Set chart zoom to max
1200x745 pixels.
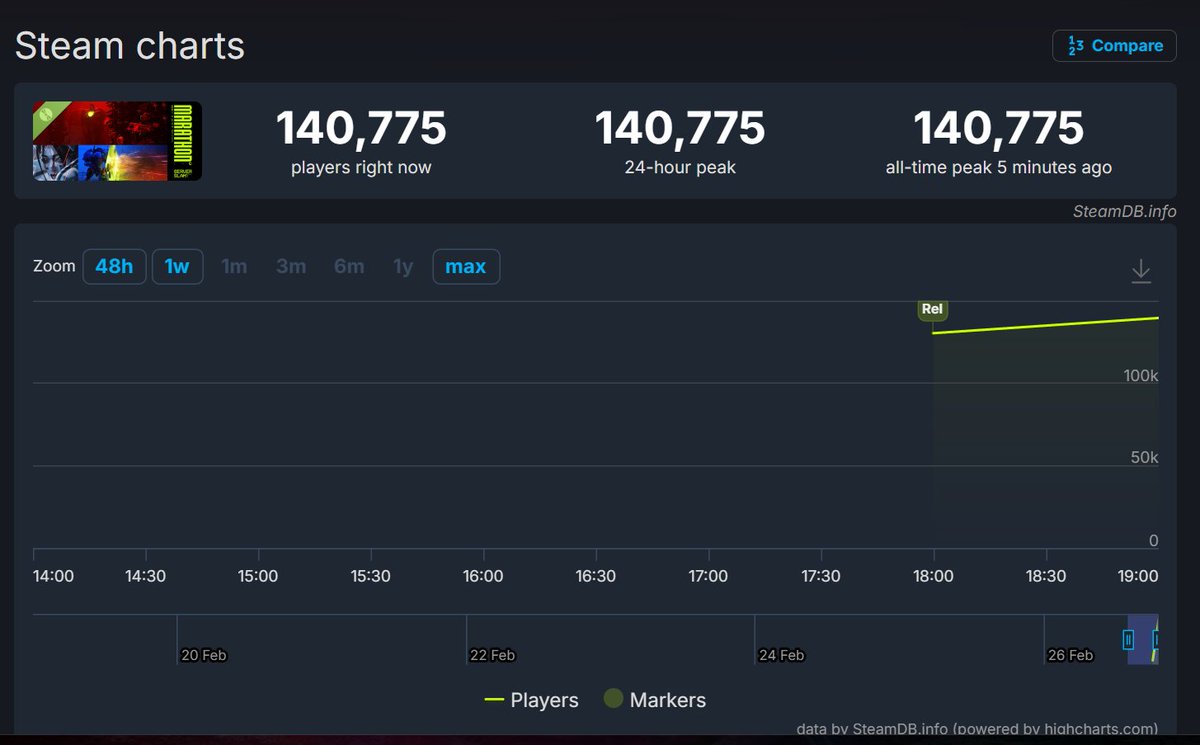[x=466, y=267]
